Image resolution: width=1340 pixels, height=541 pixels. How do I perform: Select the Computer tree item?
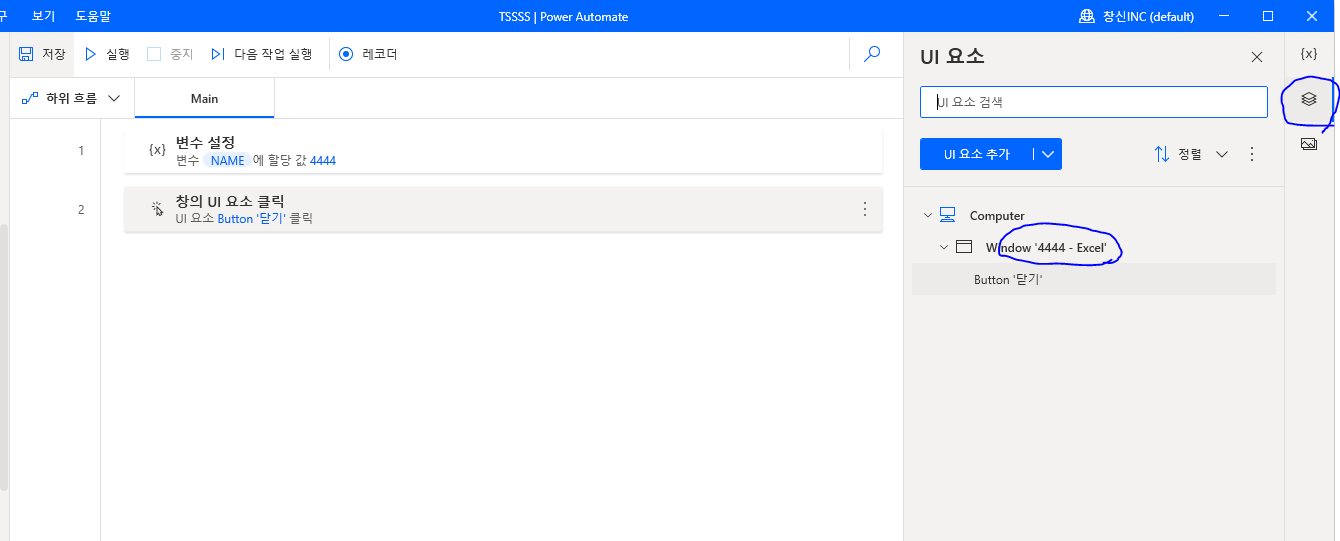pos(997,215)
